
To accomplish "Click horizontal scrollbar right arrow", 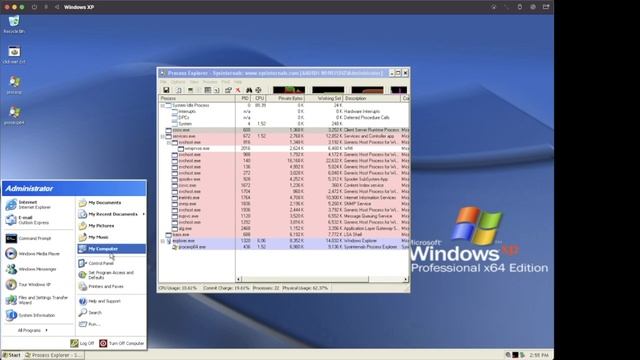I will click(405, 279).
